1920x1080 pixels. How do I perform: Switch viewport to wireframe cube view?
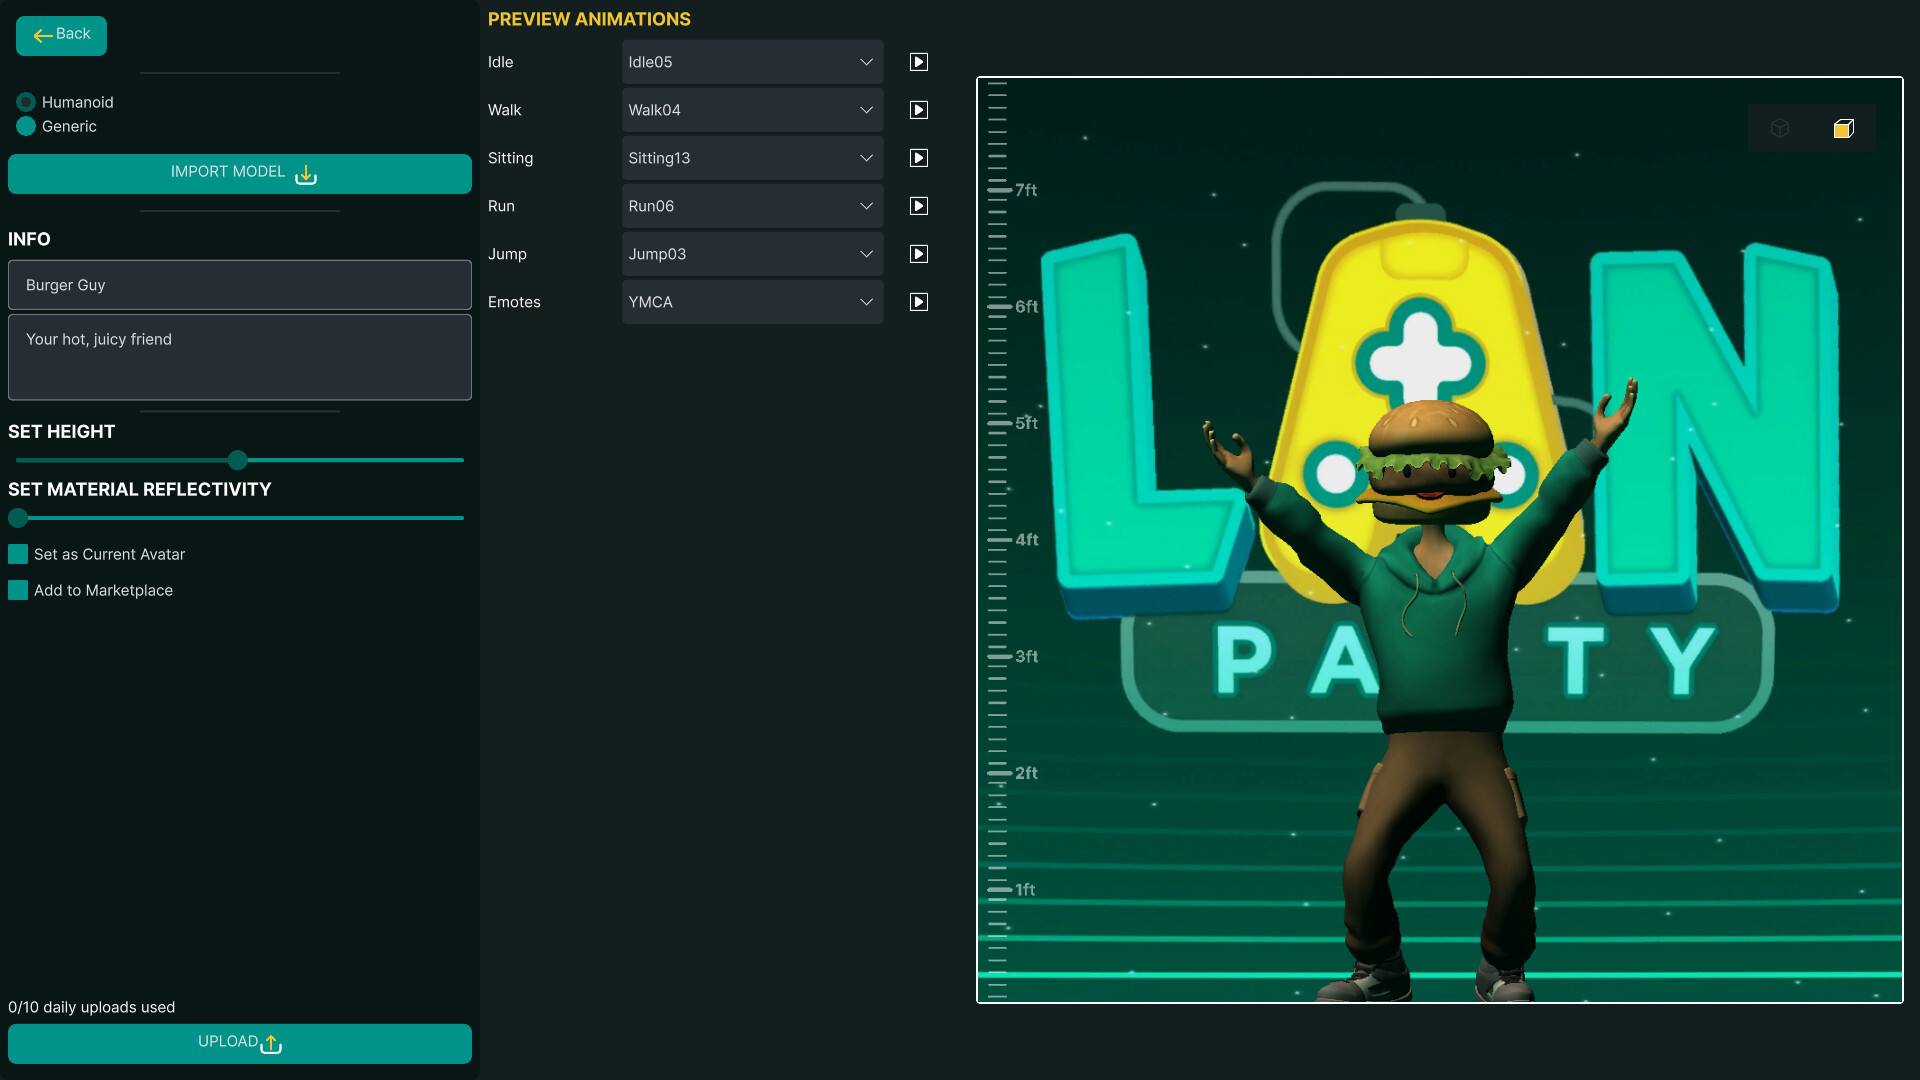pyautogui.click(x=1779, y=128)
